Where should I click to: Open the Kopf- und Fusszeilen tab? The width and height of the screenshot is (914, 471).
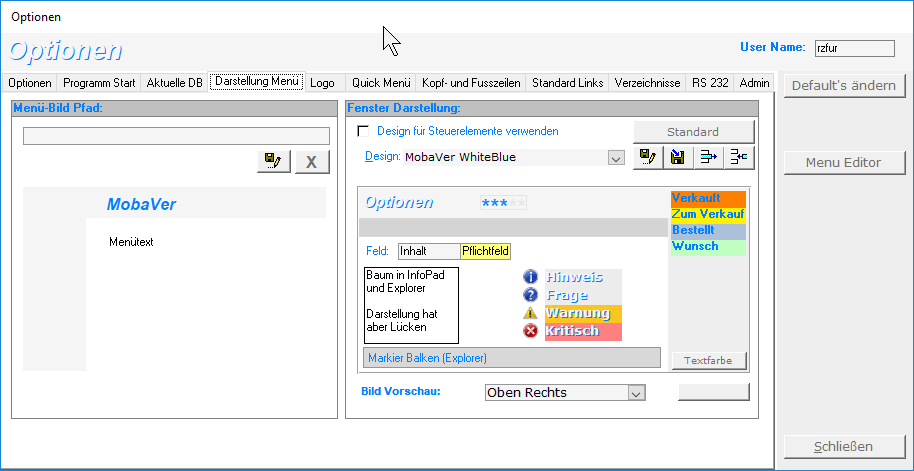coord(471,83)
